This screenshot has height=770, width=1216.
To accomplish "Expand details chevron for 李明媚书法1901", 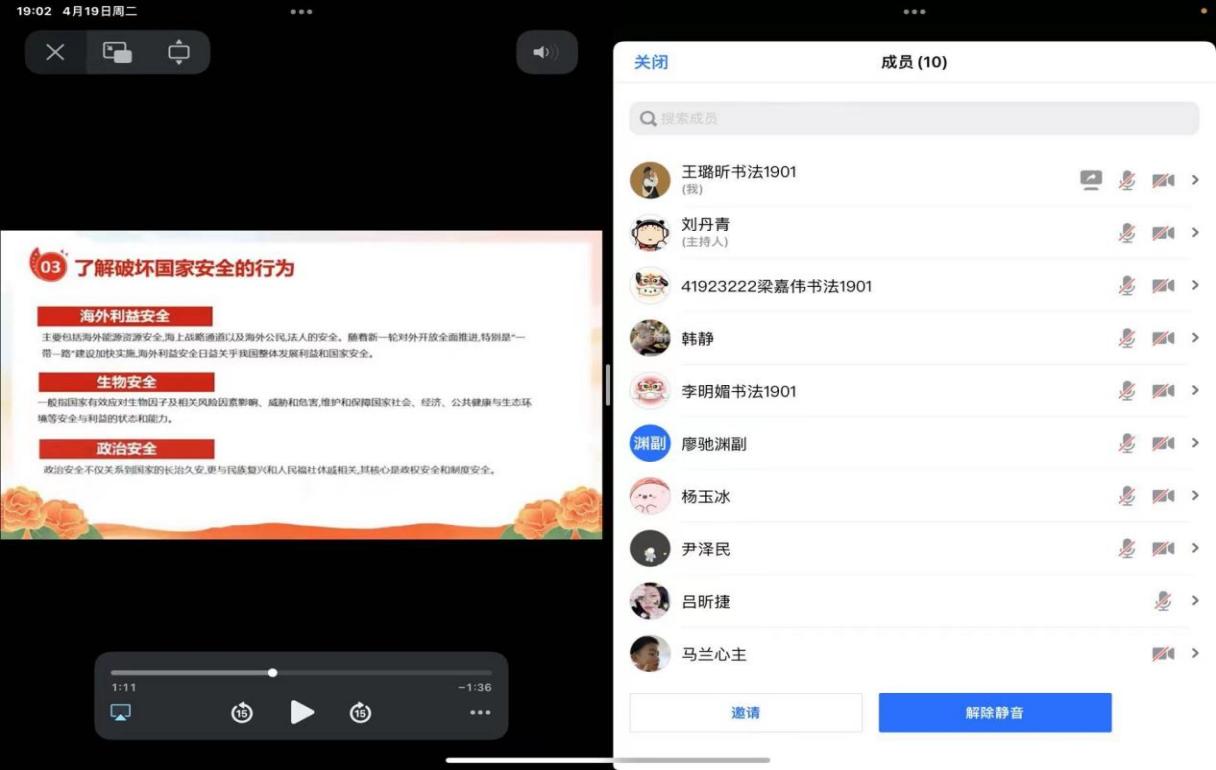I will [x=1195, y=391].
